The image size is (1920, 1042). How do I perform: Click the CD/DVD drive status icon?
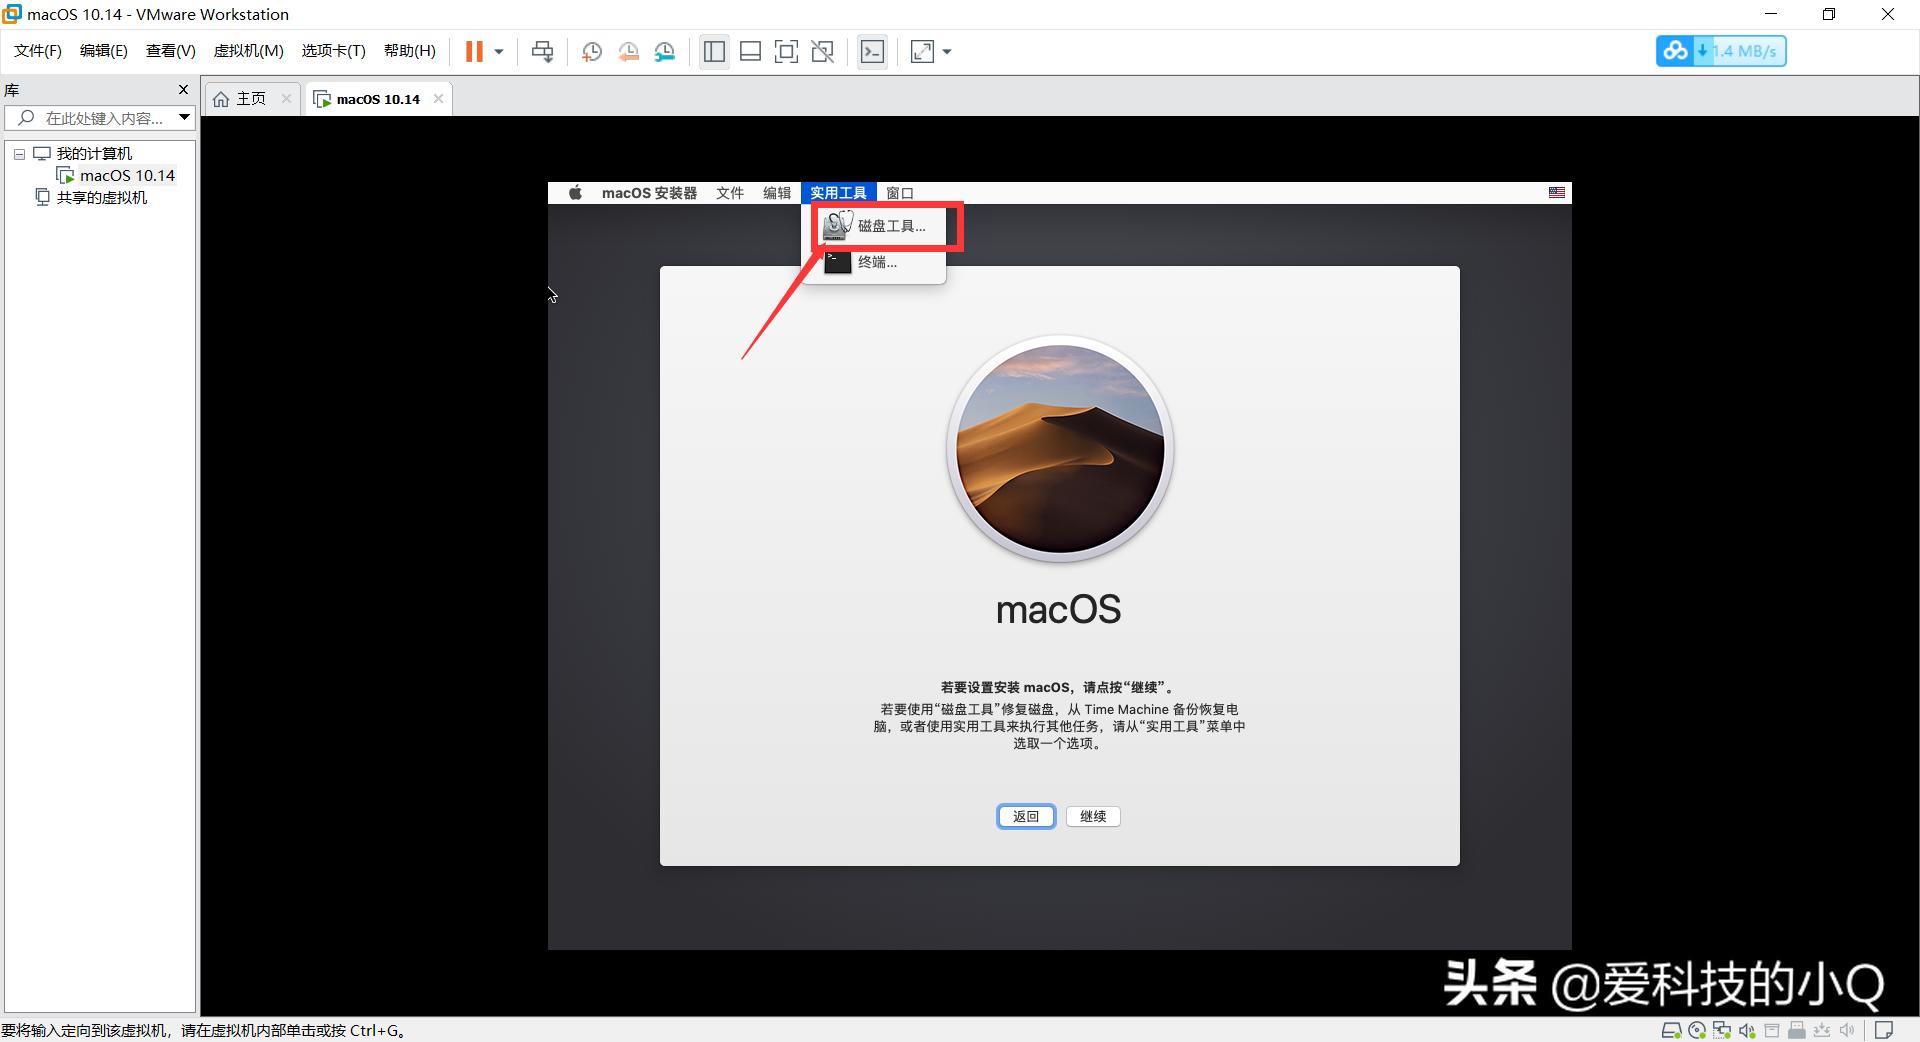[x=1697, y=1030]
